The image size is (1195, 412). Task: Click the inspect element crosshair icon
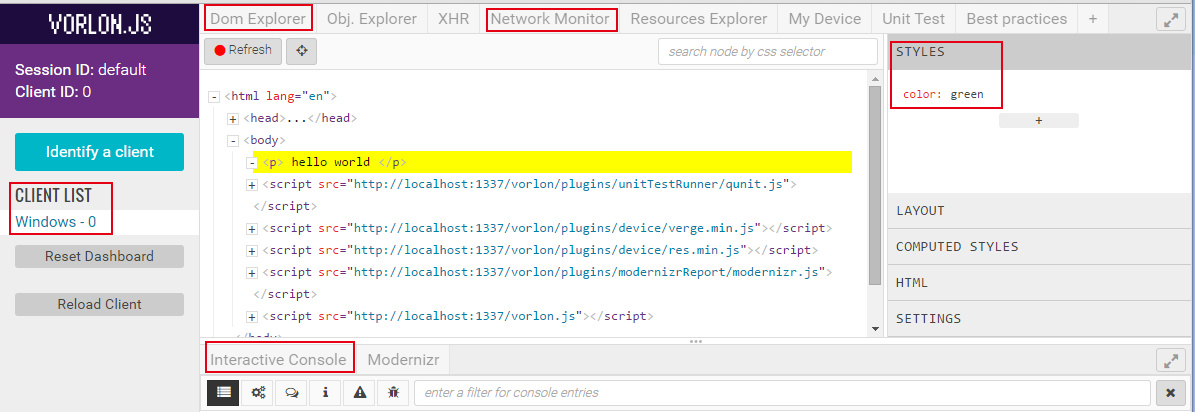coord(301,51)
